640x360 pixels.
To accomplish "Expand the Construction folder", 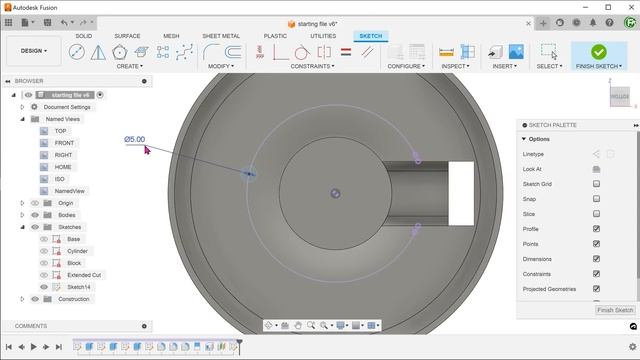I will (x=22, y=299).
